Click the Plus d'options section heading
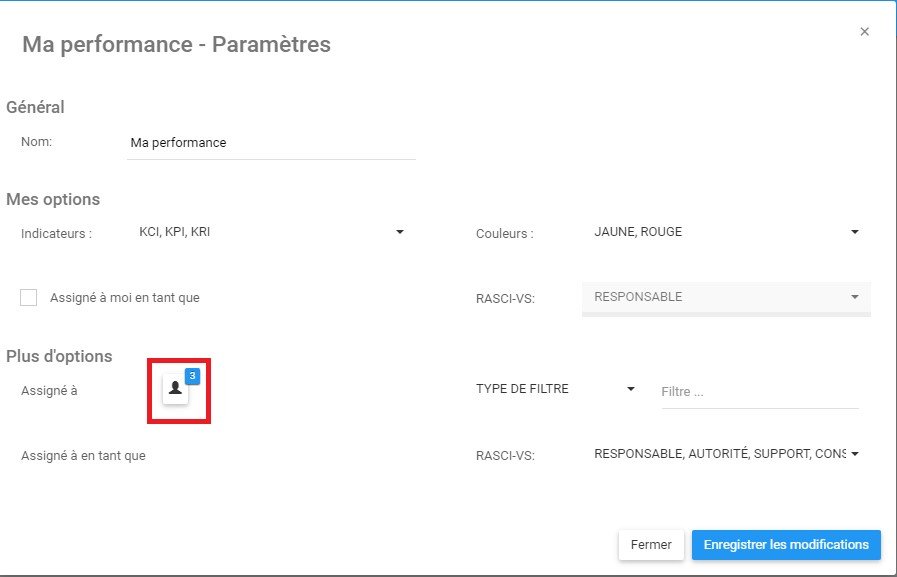The image size is (897, 577). [x=59, y=356]
